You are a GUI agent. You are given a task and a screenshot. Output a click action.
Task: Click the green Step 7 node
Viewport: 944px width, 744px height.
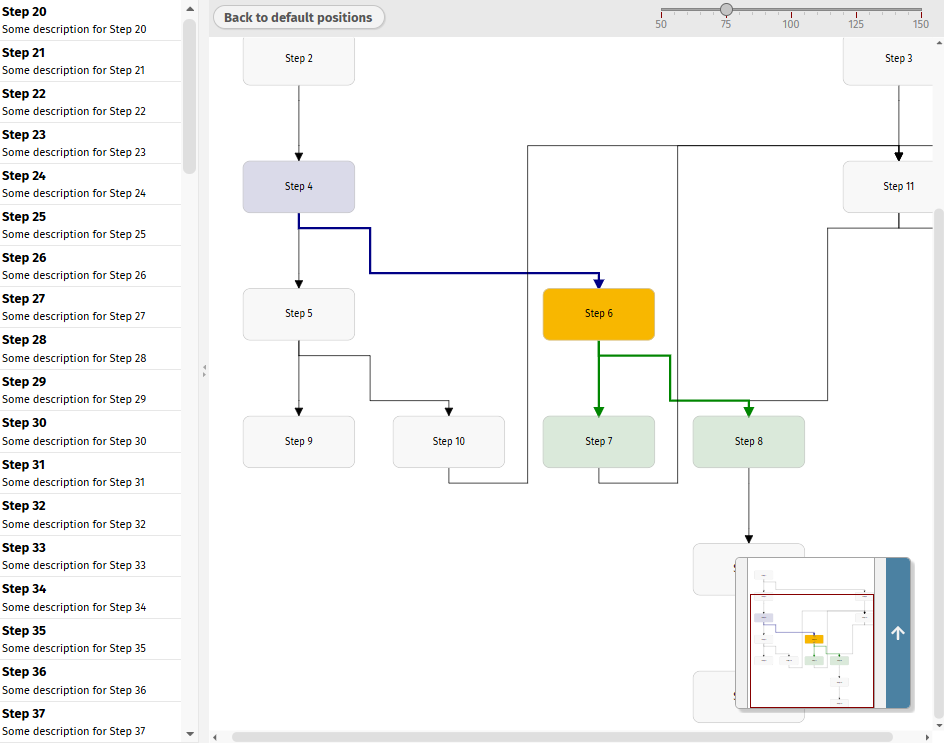pyautogui.click(x=598, y=442)
